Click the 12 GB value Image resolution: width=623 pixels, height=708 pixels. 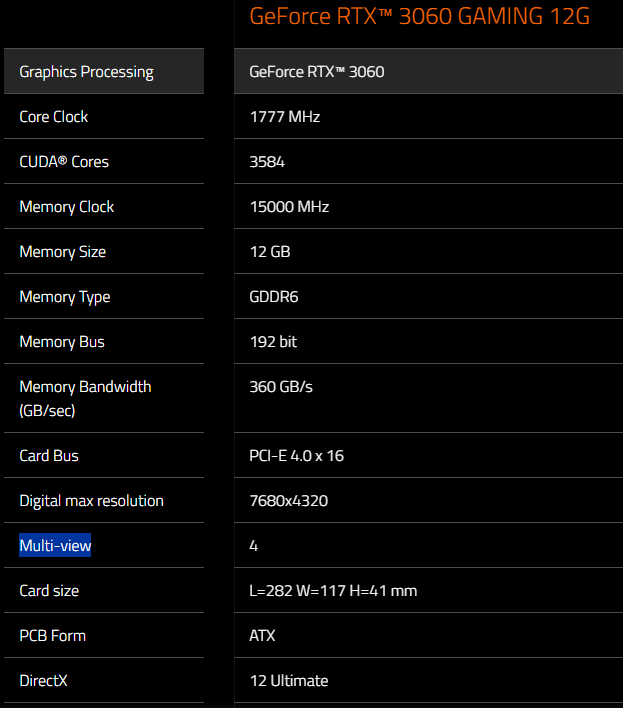coord(269,252)
